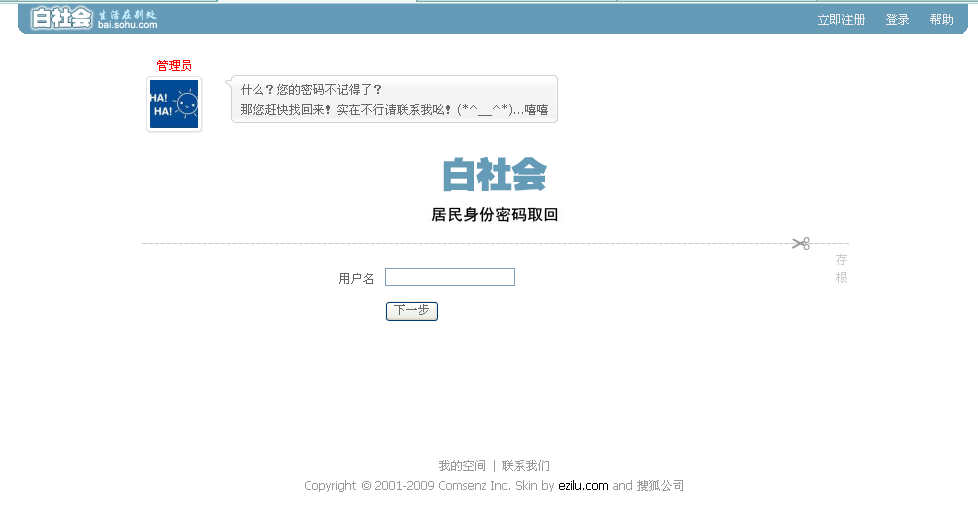Open the 立即注册 registration link
Image resolution: width=978 pixels, height=505 pixels.
pyautogui.click(x=841, y=20)
